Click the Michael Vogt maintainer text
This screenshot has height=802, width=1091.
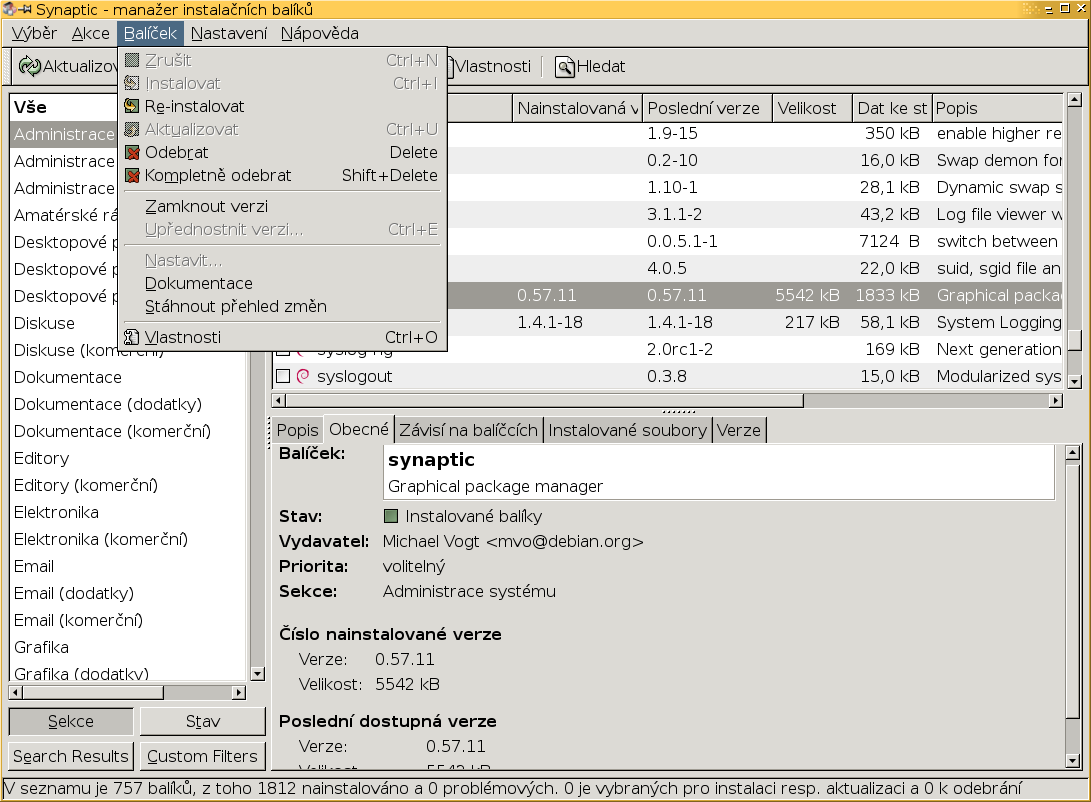pos(513,541)
